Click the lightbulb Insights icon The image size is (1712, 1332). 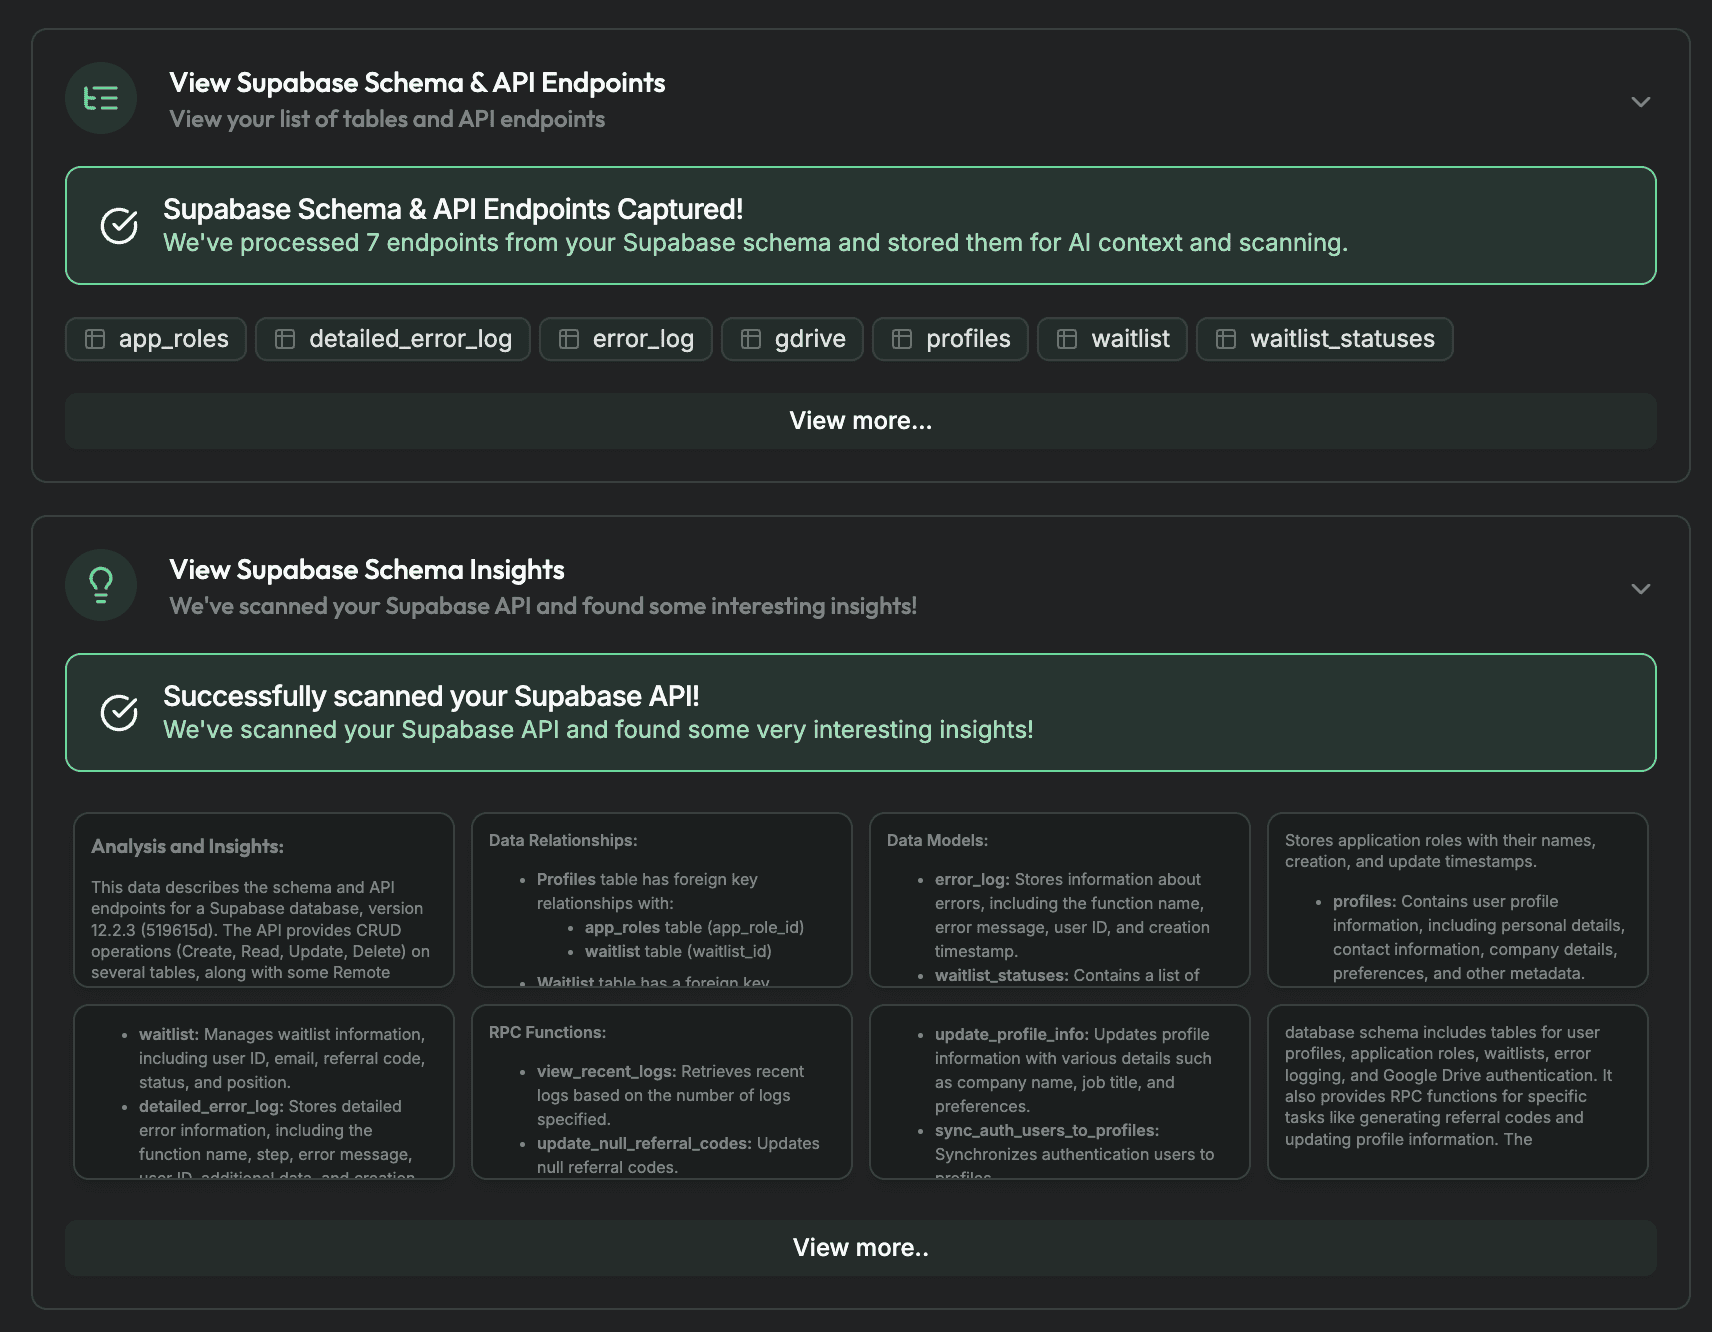click(x=101, y=585)
